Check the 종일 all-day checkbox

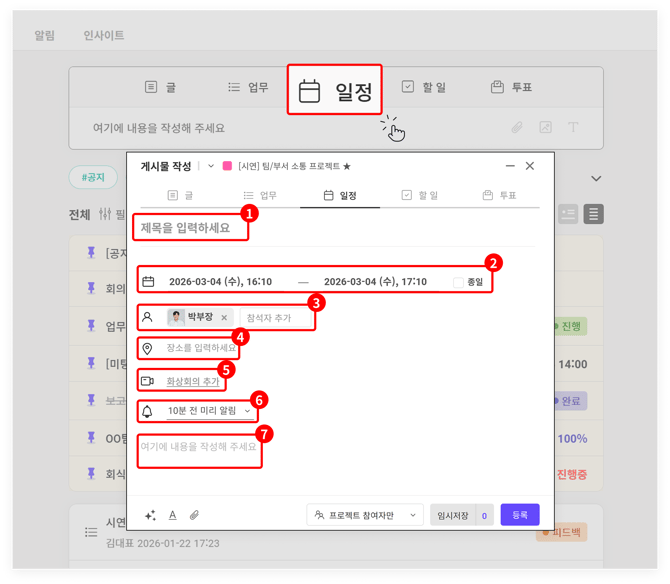[x=458, y=283]
